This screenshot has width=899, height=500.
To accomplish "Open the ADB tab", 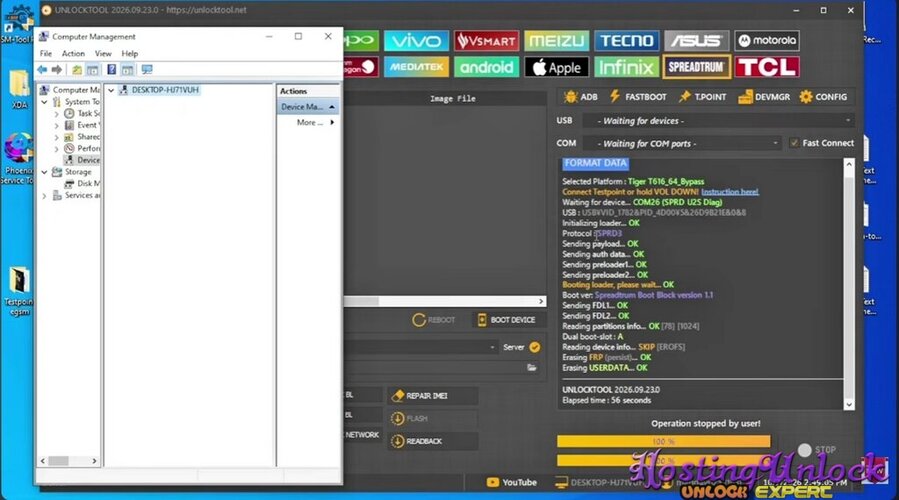I will coord(581,97).
